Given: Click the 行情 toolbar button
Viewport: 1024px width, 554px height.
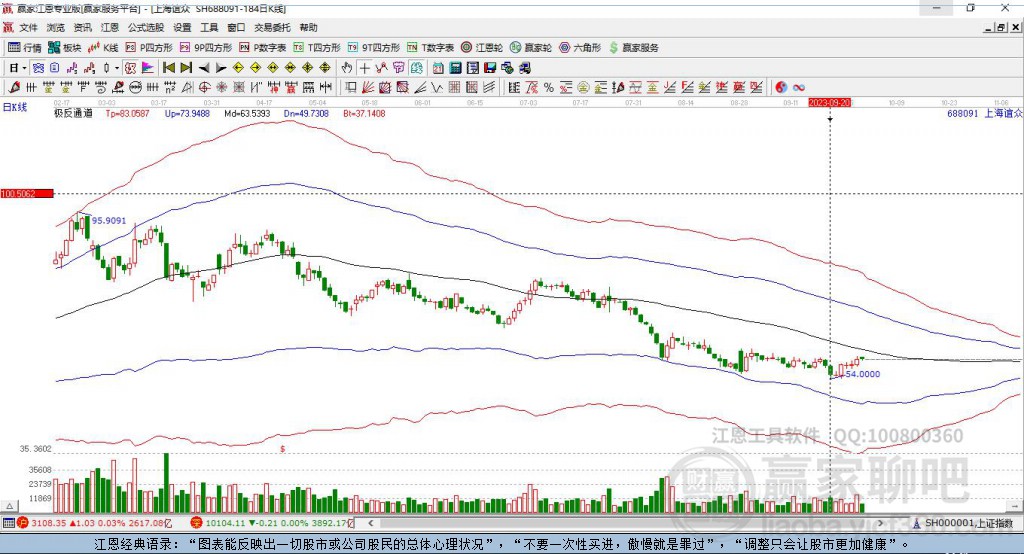Looking at the screenshot, I should (x=24, y=48).
